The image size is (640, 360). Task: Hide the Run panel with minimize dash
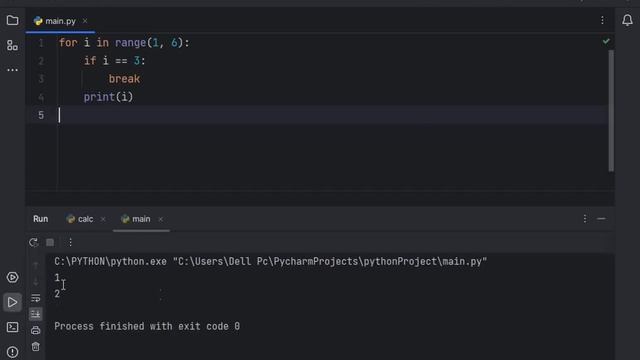(601, 219)
